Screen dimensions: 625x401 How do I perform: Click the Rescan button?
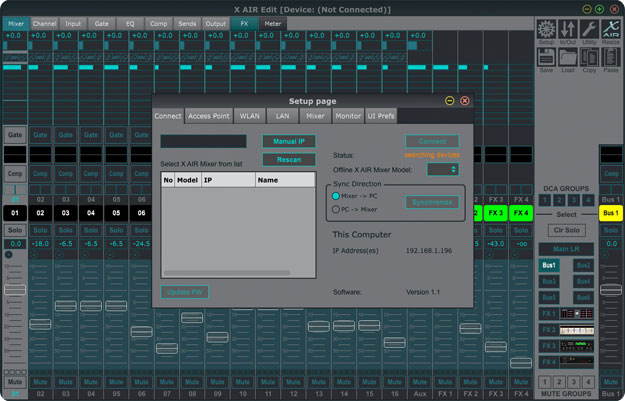pos(289,159)
